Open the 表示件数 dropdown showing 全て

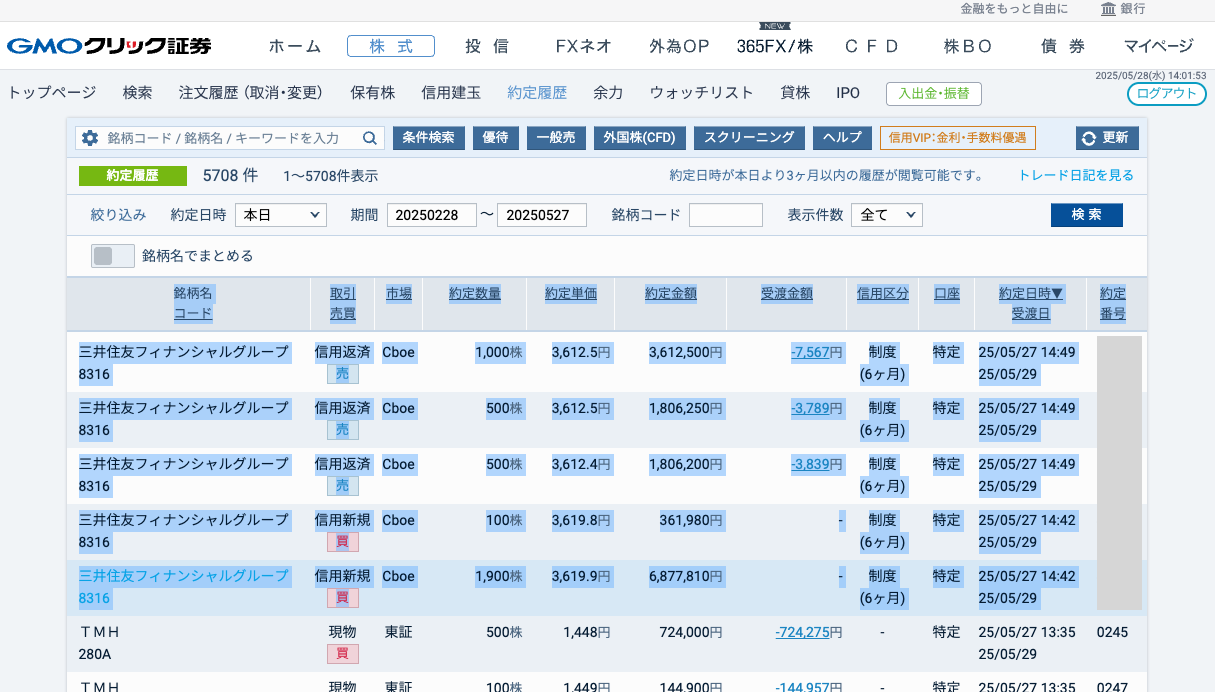click(887, 215)
